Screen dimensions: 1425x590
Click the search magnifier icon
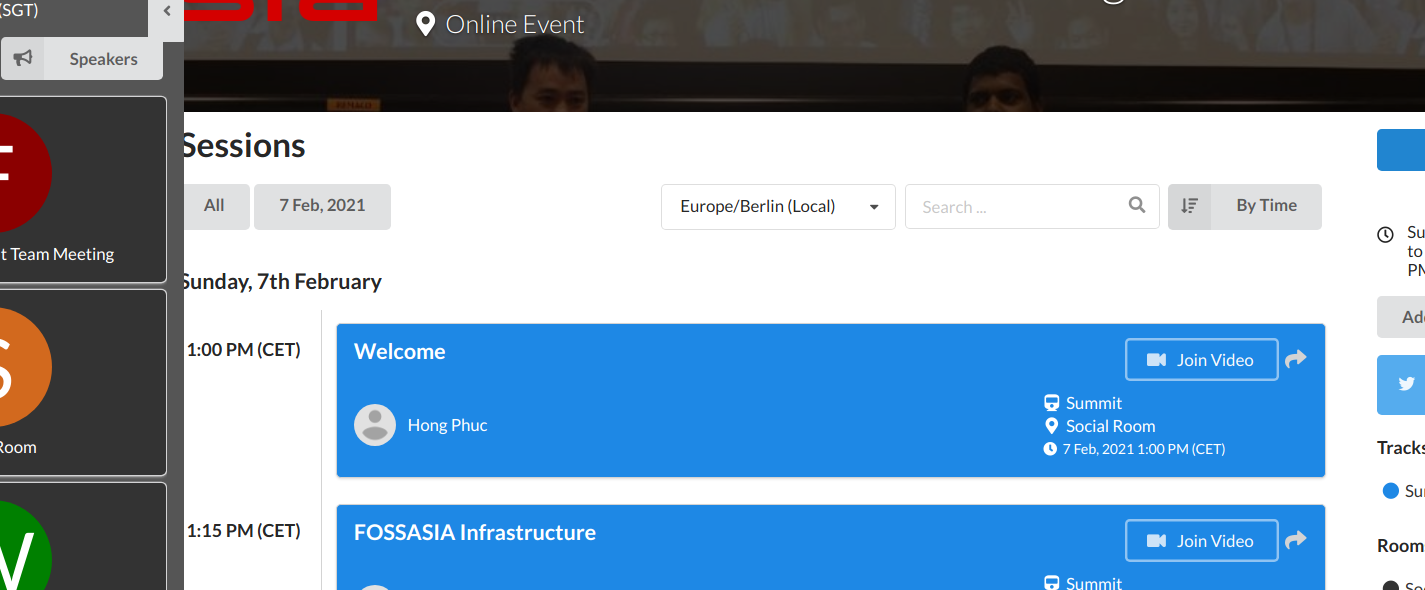pyautogui.click(x=1137, y=205)
